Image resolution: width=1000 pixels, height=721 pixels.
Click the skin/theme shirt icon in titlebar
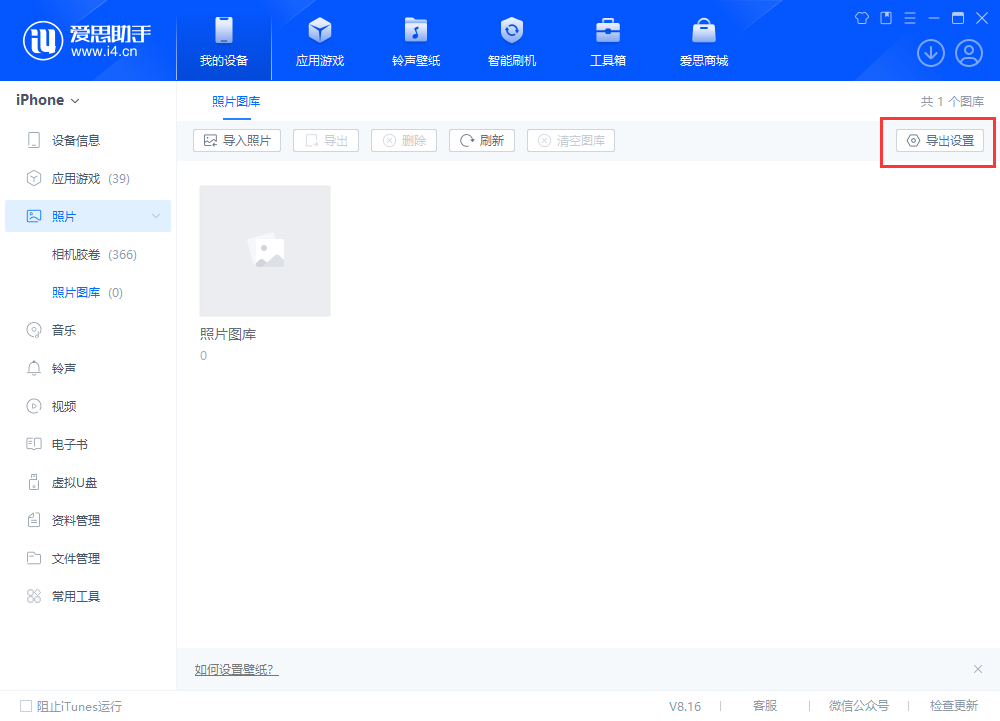(861, 17)
